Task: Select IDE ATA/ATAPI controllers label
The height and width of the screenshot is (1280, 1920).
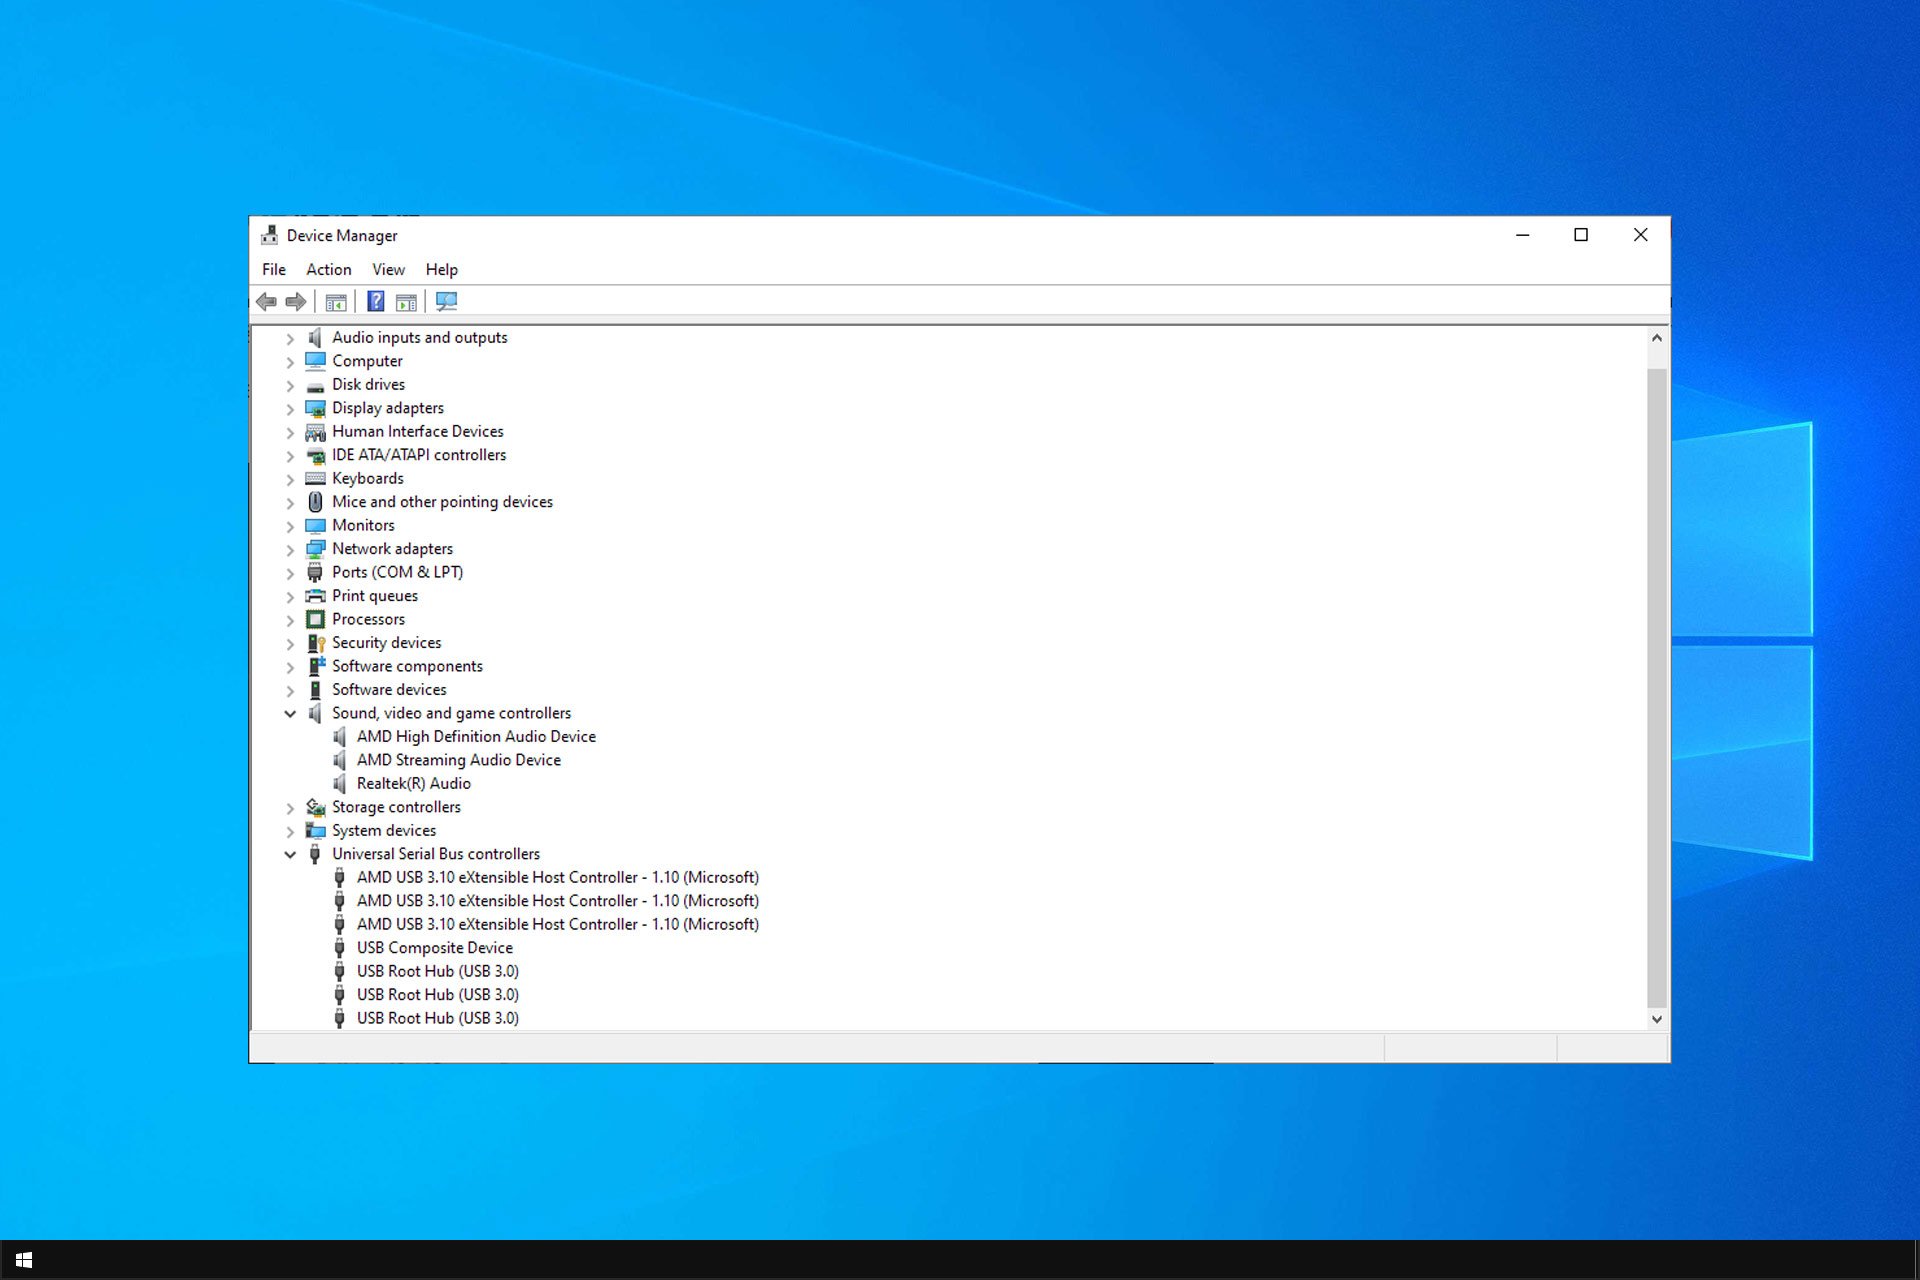Action: 419,454
